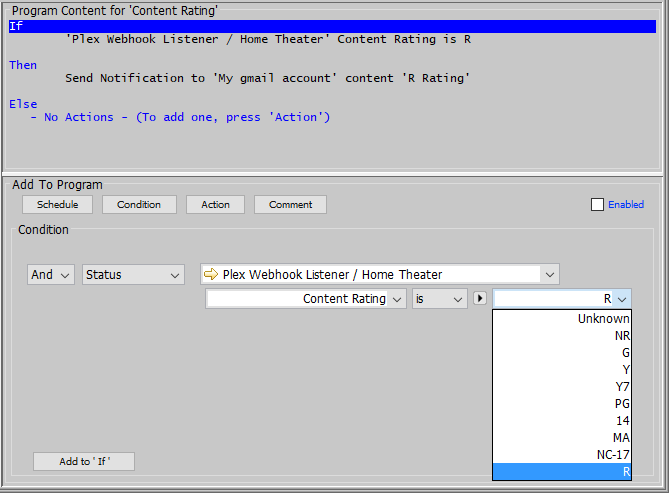Screen dimensions: 669x493
Task: Expand the Plex Webhook Listener device dropdown
Action: 549,274
